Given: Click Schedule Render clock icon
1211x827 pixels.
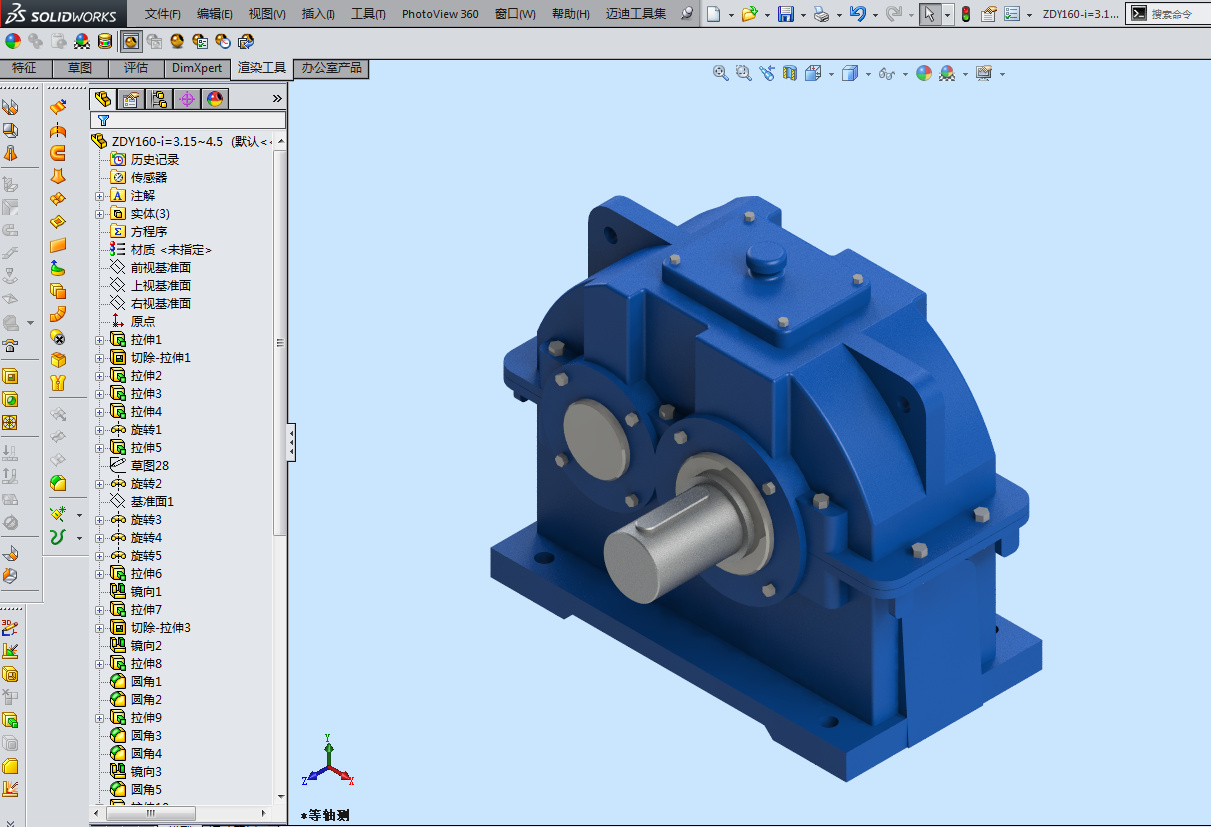Looking at the screenshot, I should [x=223, y=41].
